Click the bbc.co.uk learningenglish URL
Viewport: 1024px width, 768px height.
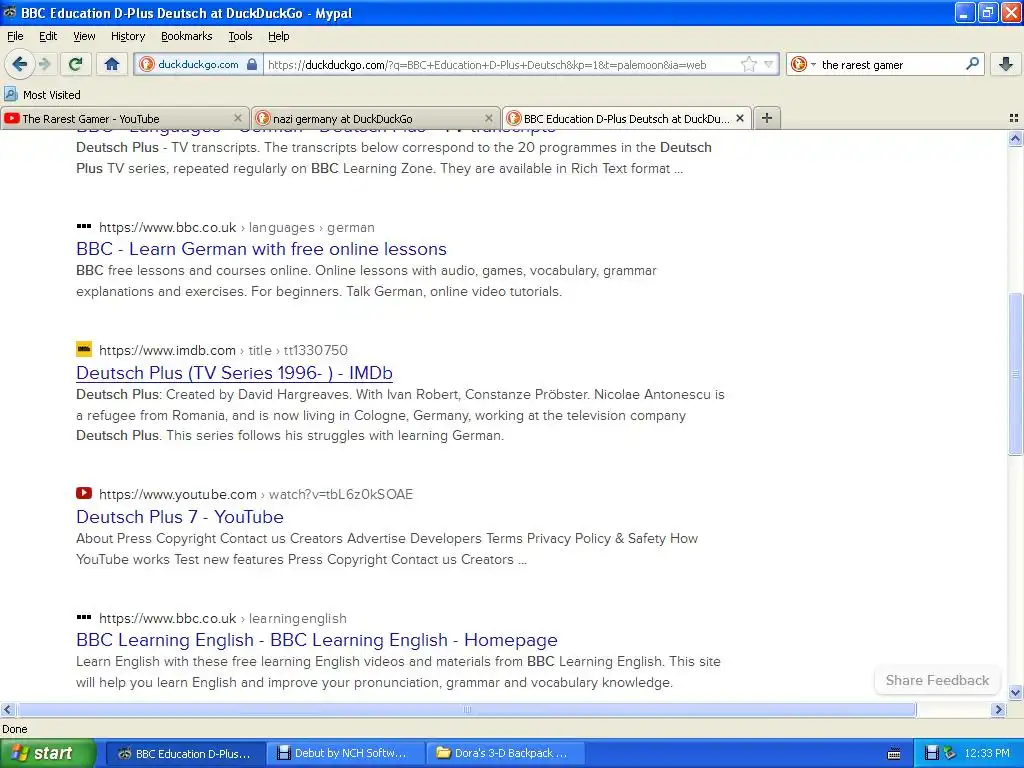click(222, 618)
